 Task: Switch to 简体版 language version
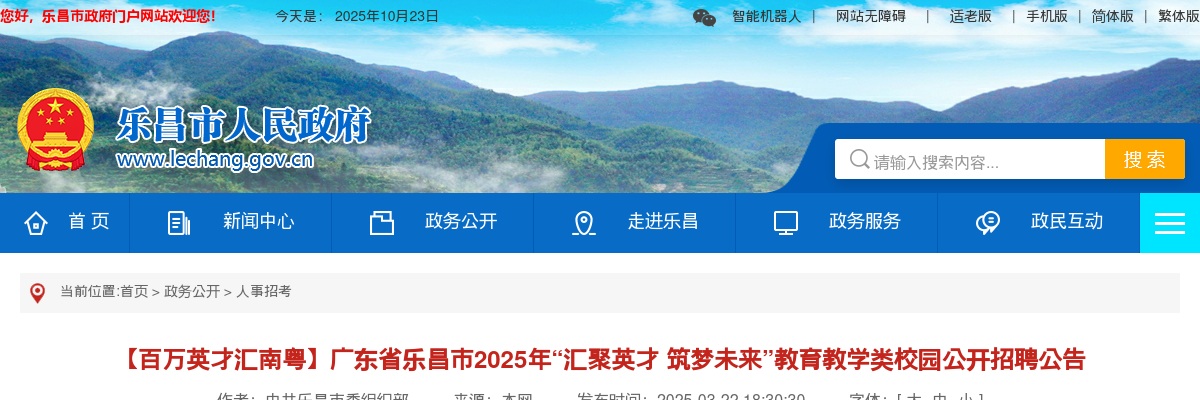[x=1113, y=16]
